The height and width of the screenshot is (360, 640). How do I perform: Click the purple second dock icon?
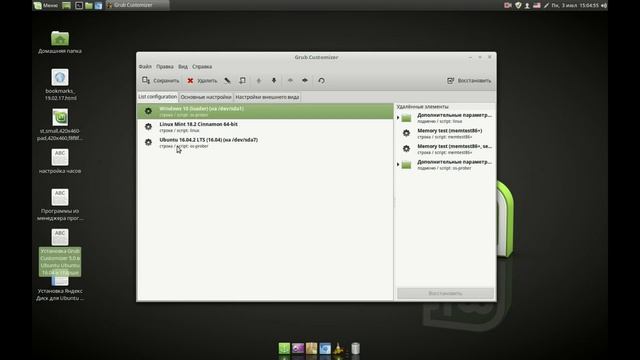[298, 348]
